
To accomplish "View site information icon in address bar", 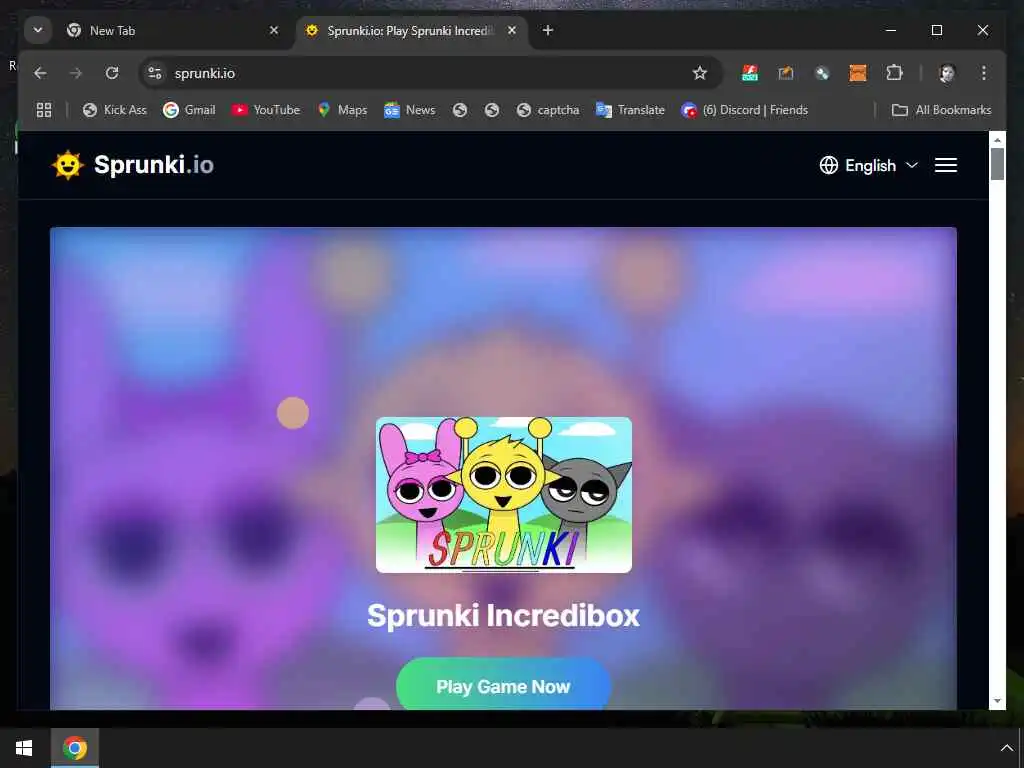I will point(155,73).
